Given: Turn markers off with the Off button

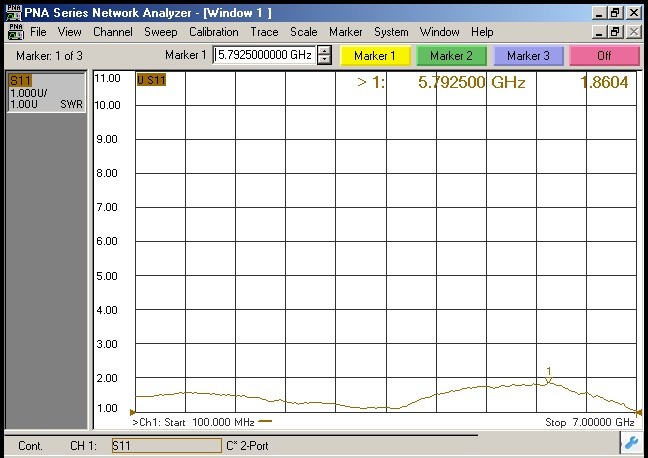Looking at the screenshot, I should (x=604, y=56).
